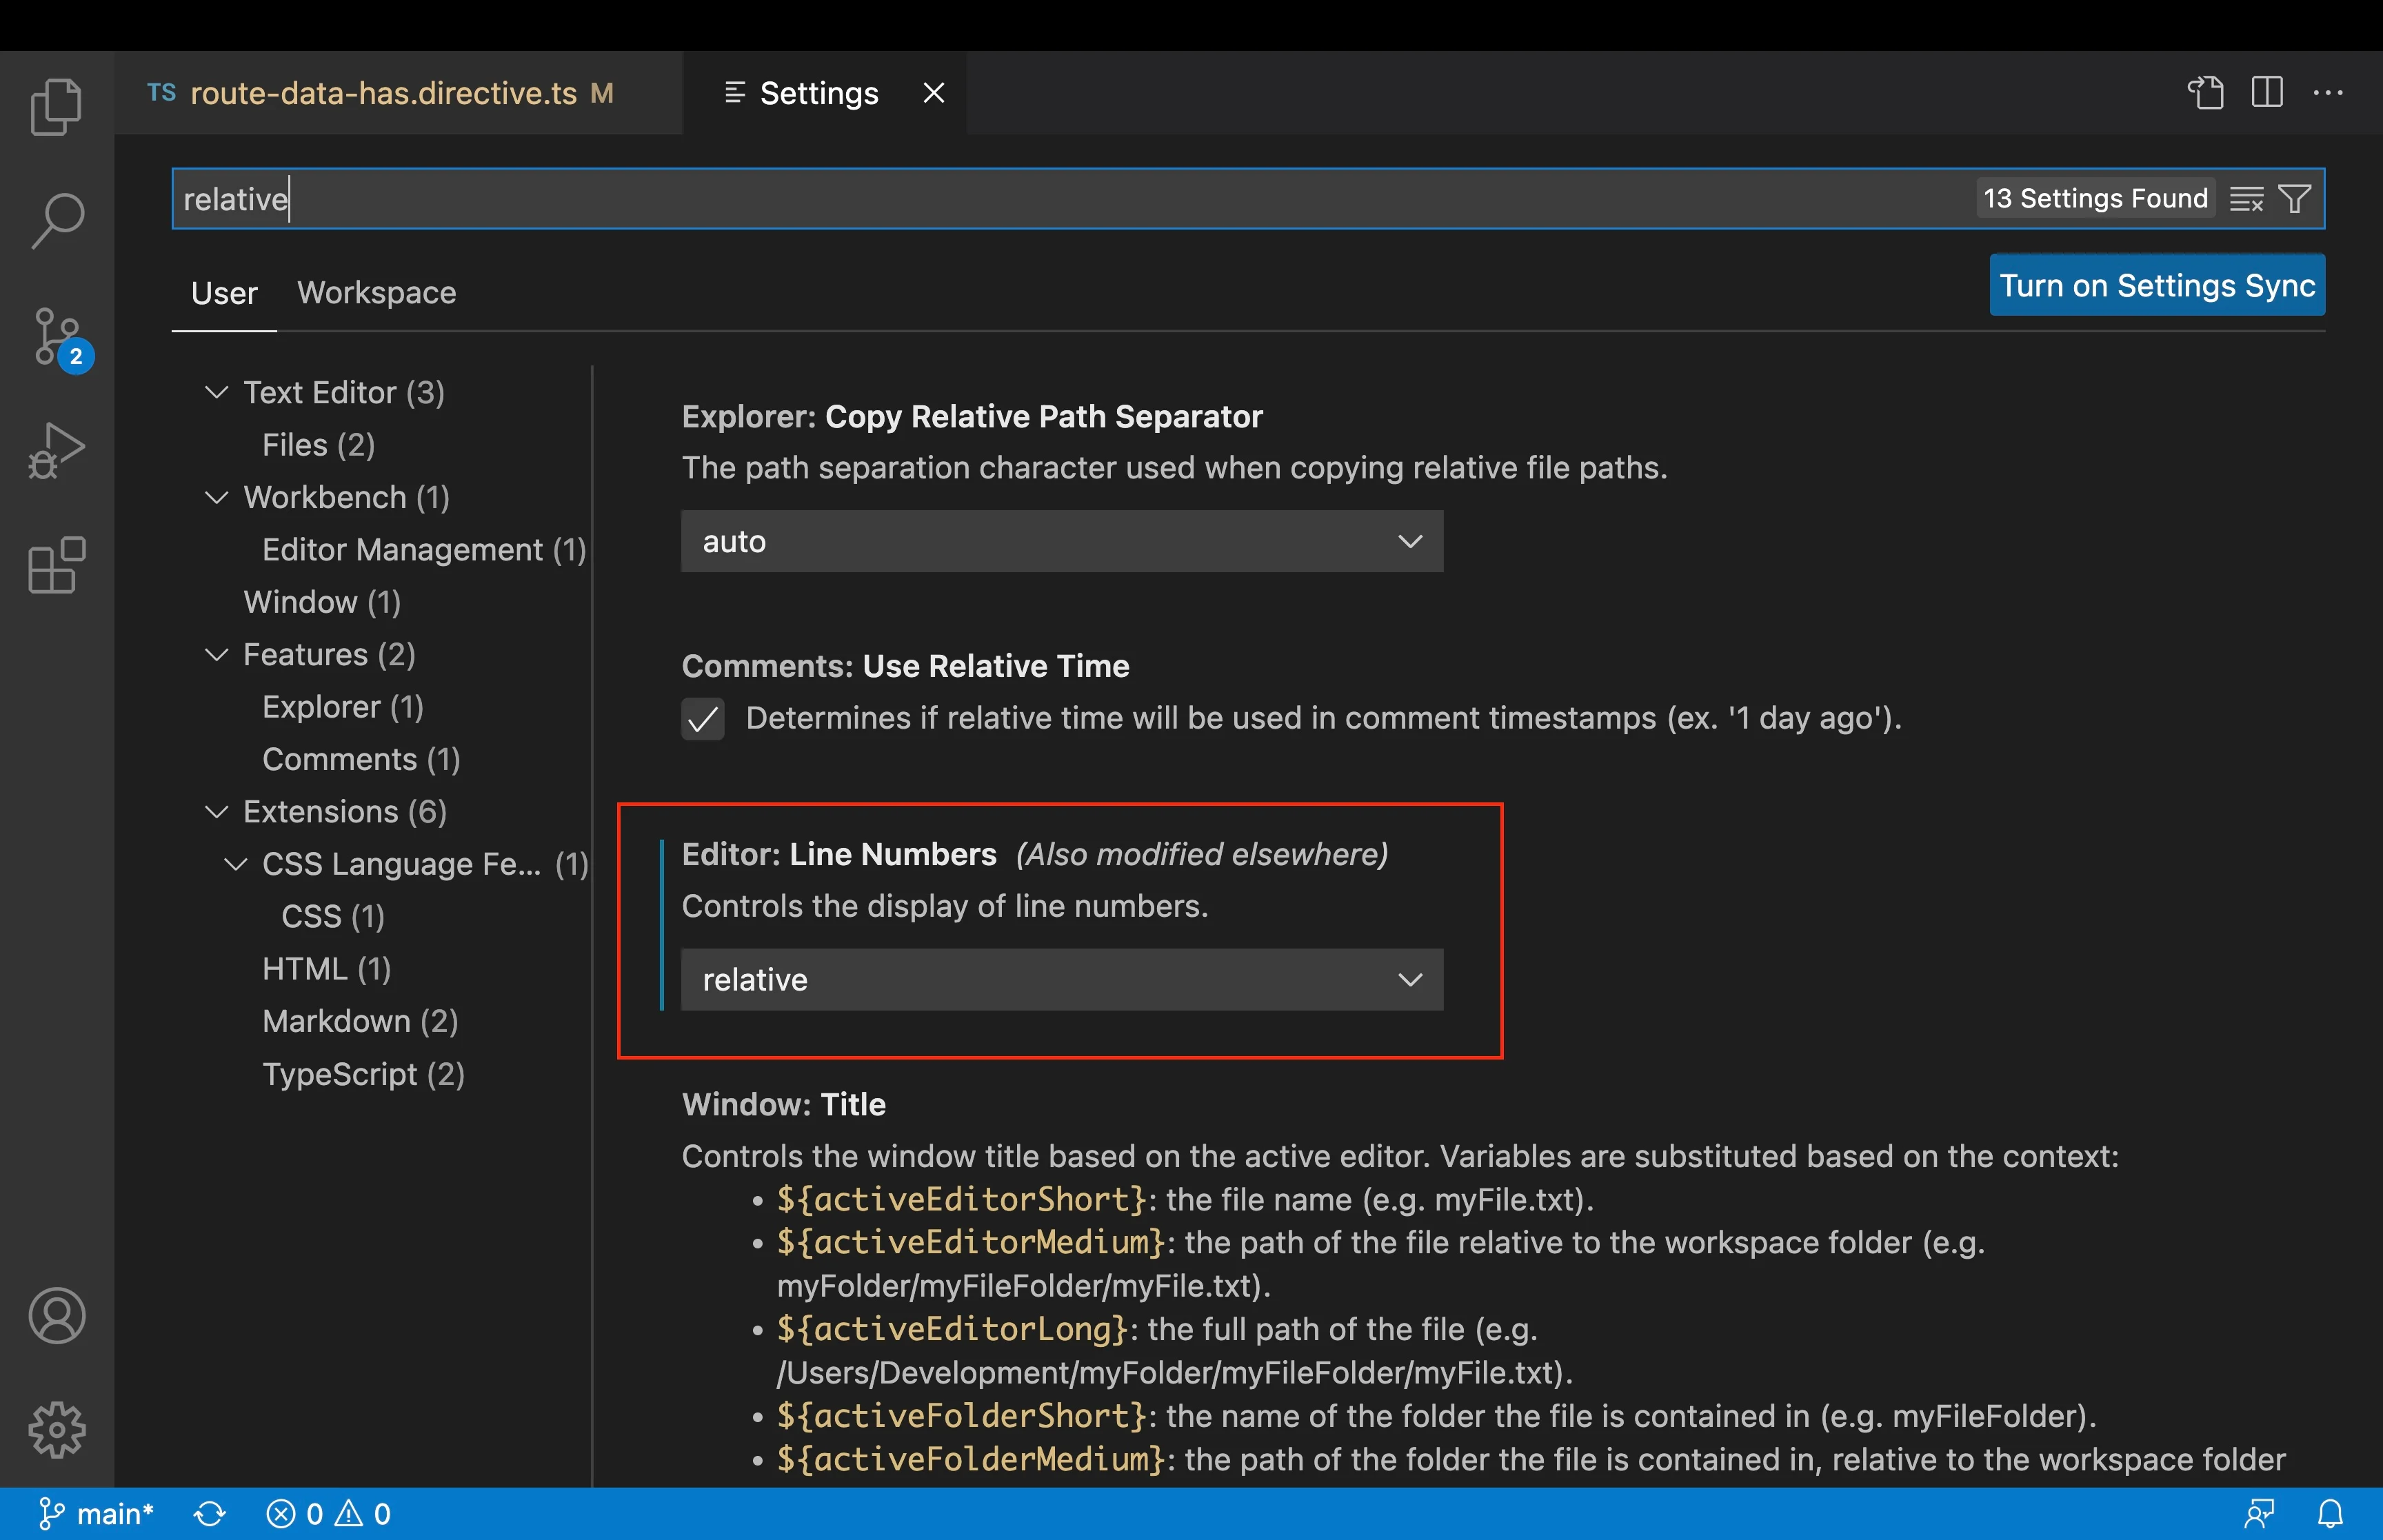The width and height of the screenshot is (2383, 1540).
Task: Synchronize changes in status bar
Action: point(210,1514)
